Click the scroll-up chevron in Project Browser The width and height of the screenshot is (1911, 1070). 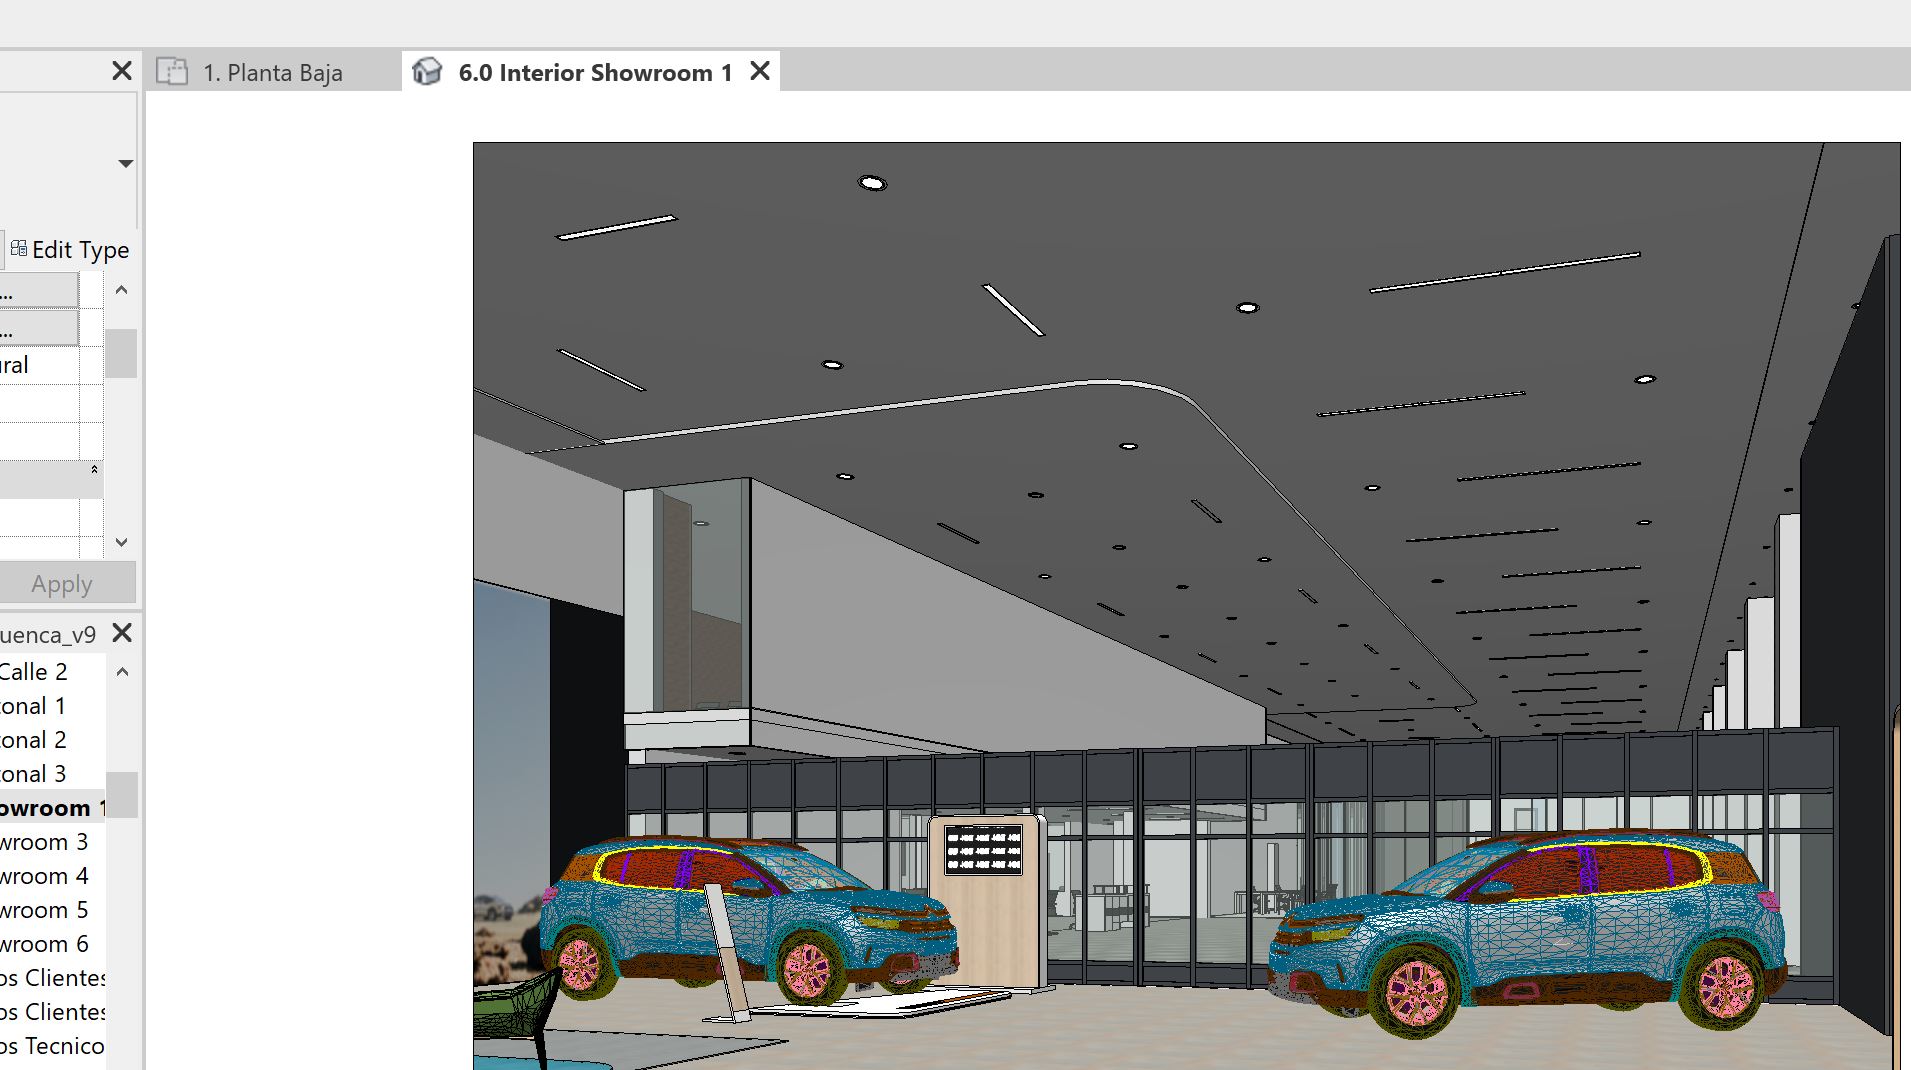tap(121, 672)
